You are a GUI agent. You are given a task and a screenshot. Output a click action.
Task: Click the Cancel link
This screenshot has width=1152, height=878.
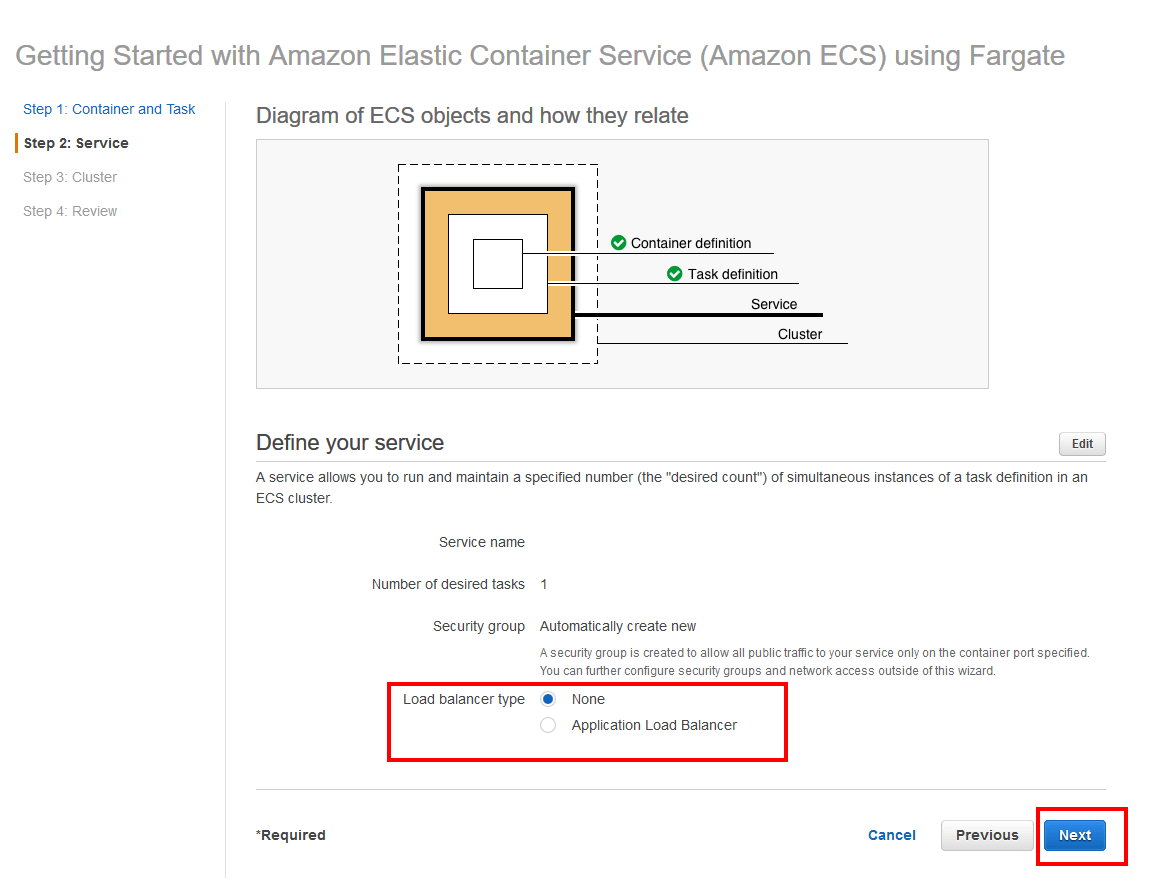point(891,835)
